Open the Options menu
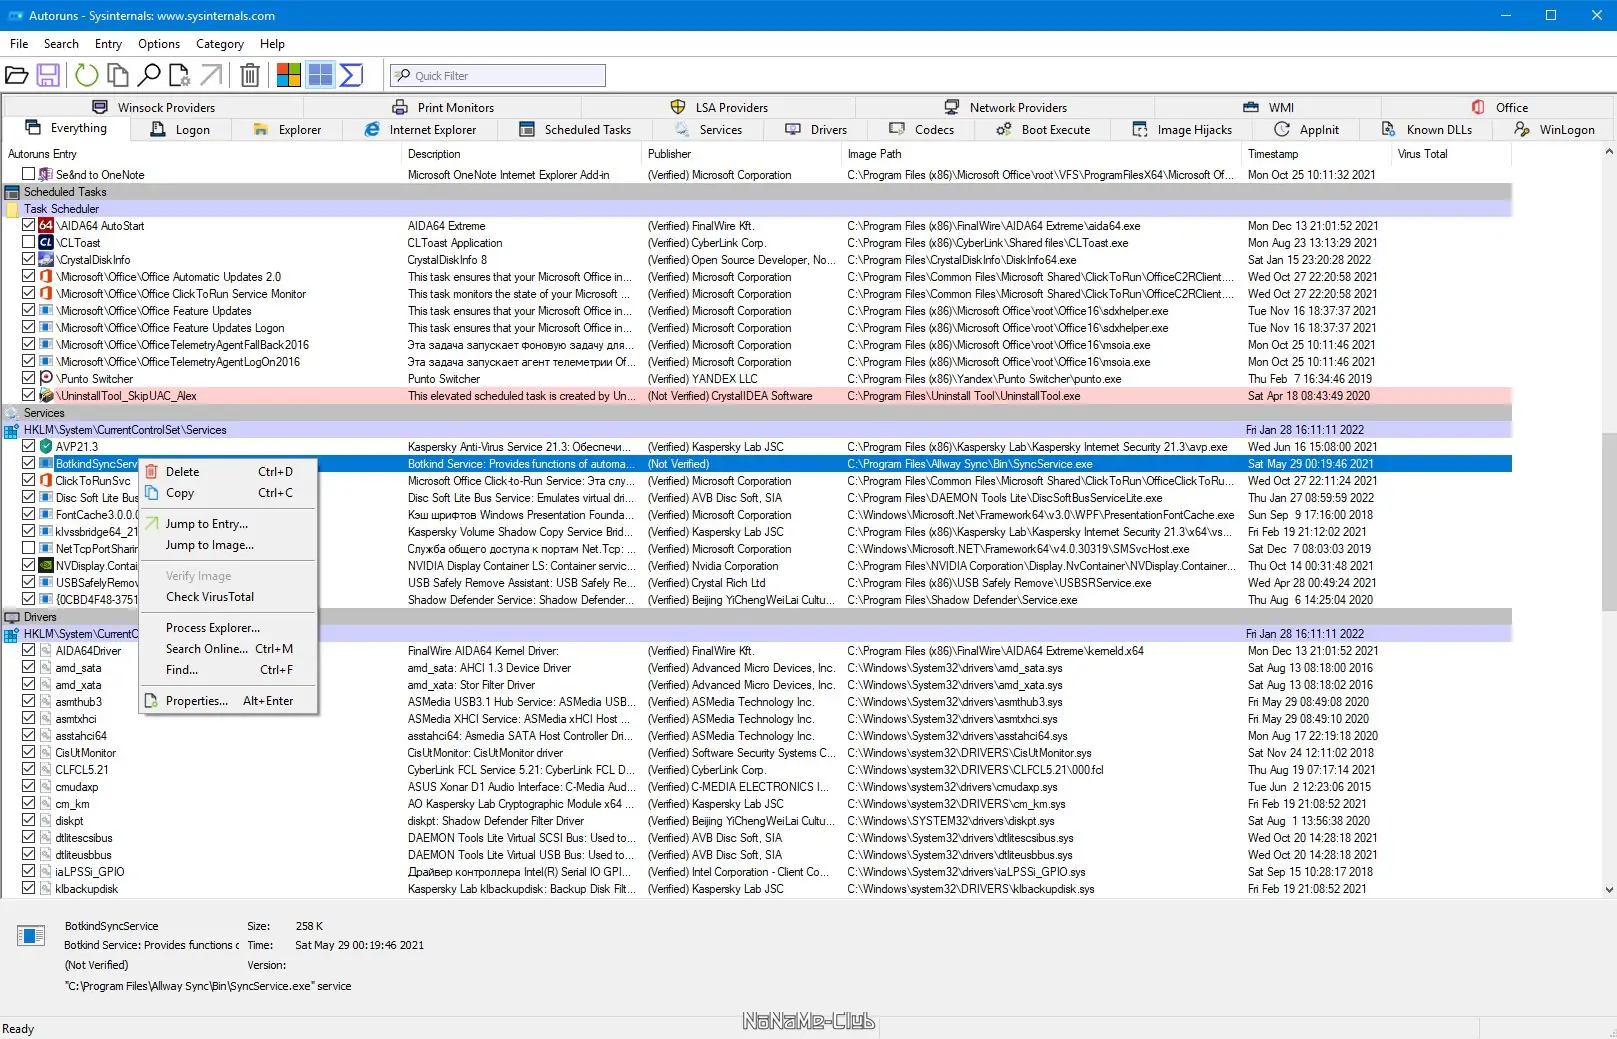This screenshot has height=1039, width=1617. [x=159, y=44]
